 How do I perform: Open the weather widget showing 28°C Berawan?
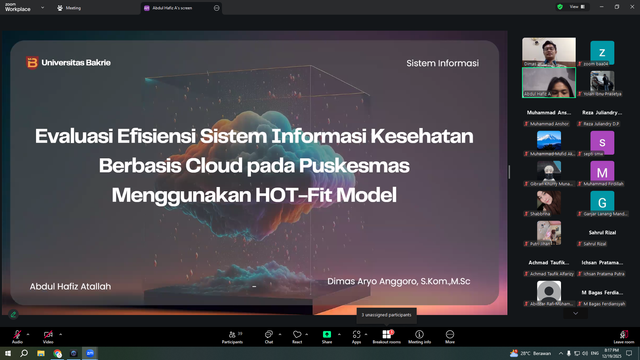point(531,353)
